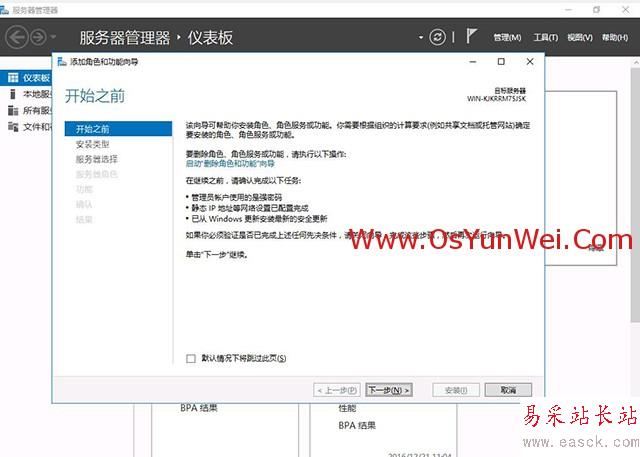The height and width of the screenshot is (457, 640).
Task: Click the 文件和存储服务 sidebar icon
Action: 13,127
